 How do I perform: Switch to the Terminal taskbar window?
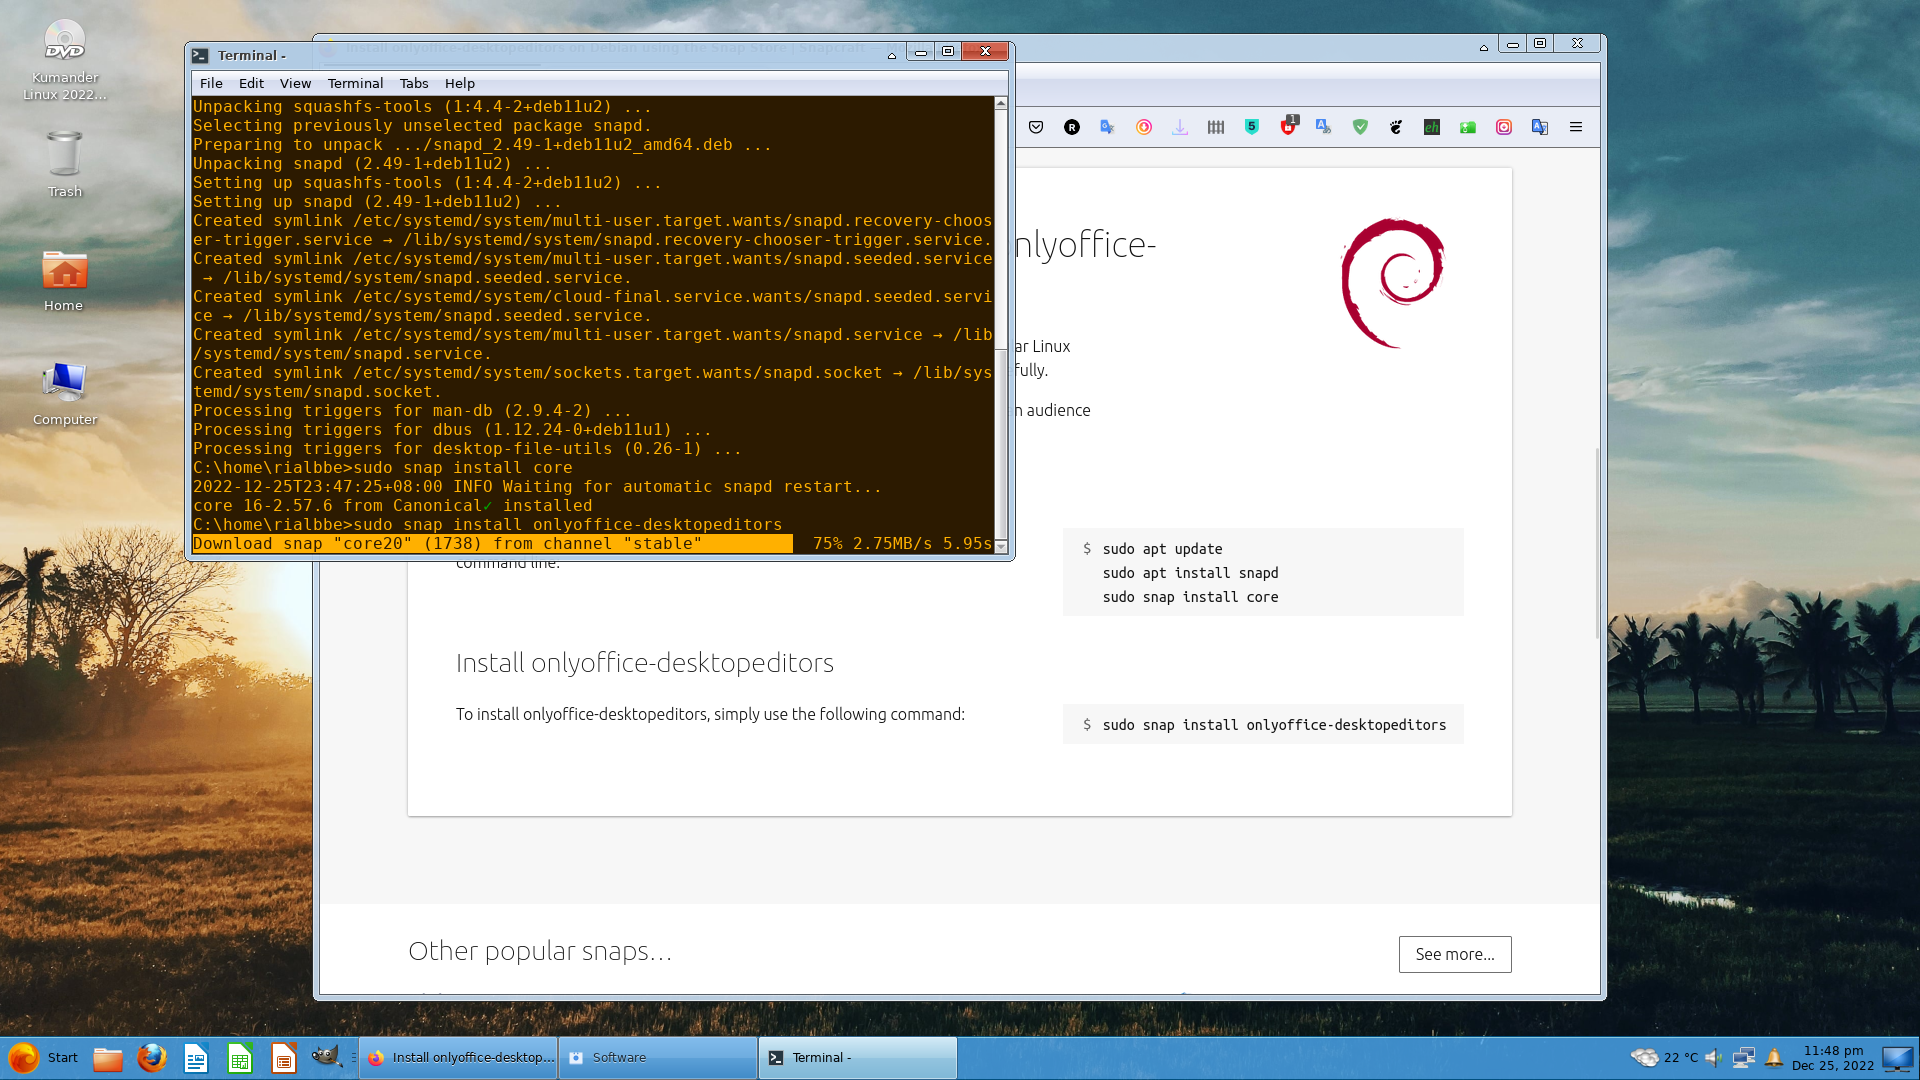click(857, 1058)
